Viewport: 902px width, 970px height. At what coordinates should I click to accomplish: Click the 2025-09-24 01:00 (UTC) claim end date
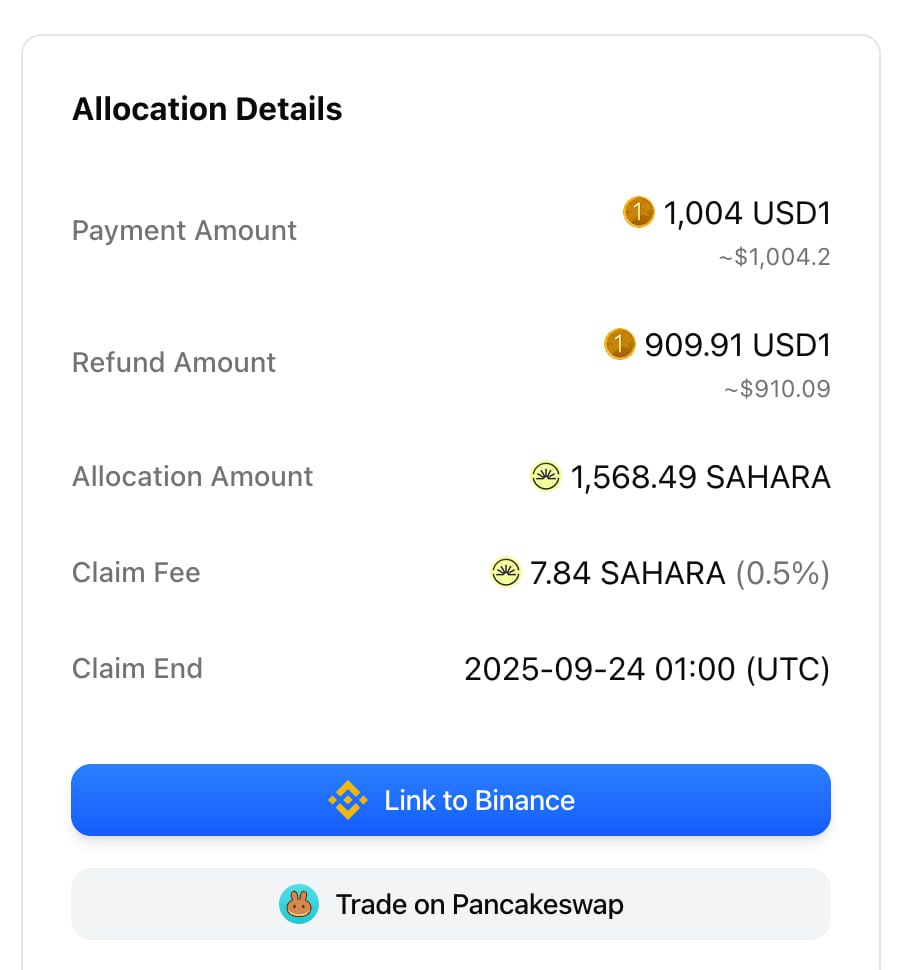(x=647, y=669)
